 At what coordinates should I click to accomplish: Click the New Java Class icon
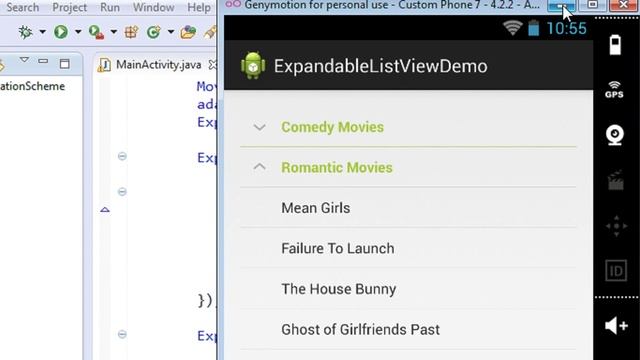(153, 32)
